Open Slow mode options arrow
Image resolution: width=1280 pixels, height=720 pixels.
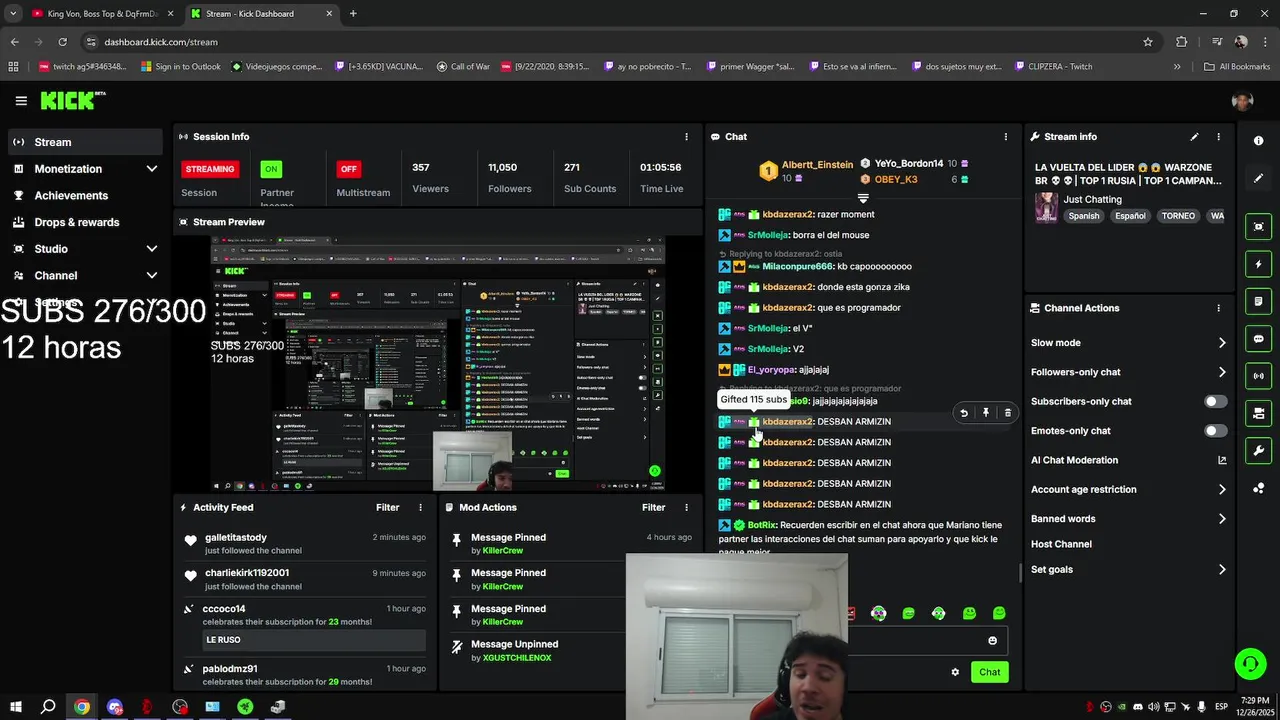tap(1222, 343)
